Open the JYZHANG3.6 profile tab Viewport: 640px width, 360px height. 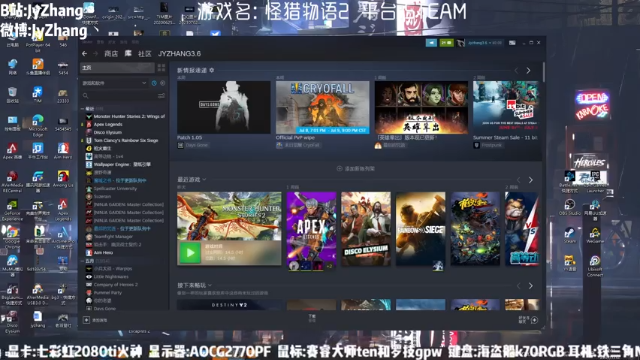coord(179,53)
